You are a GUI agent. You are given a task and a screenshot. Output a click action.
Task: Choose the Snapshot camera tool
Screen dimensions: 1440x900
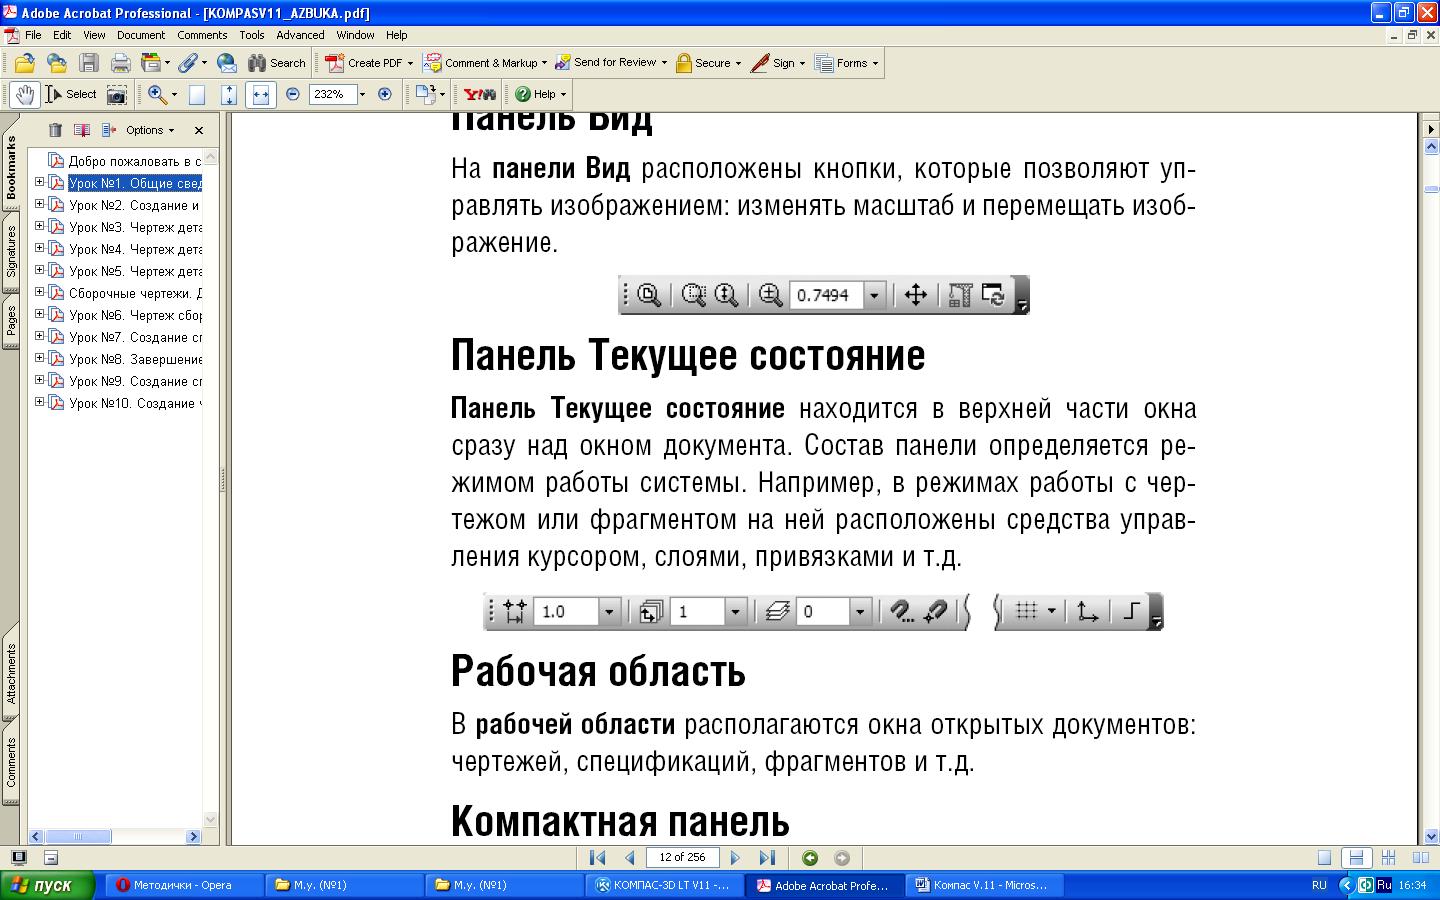117,94
